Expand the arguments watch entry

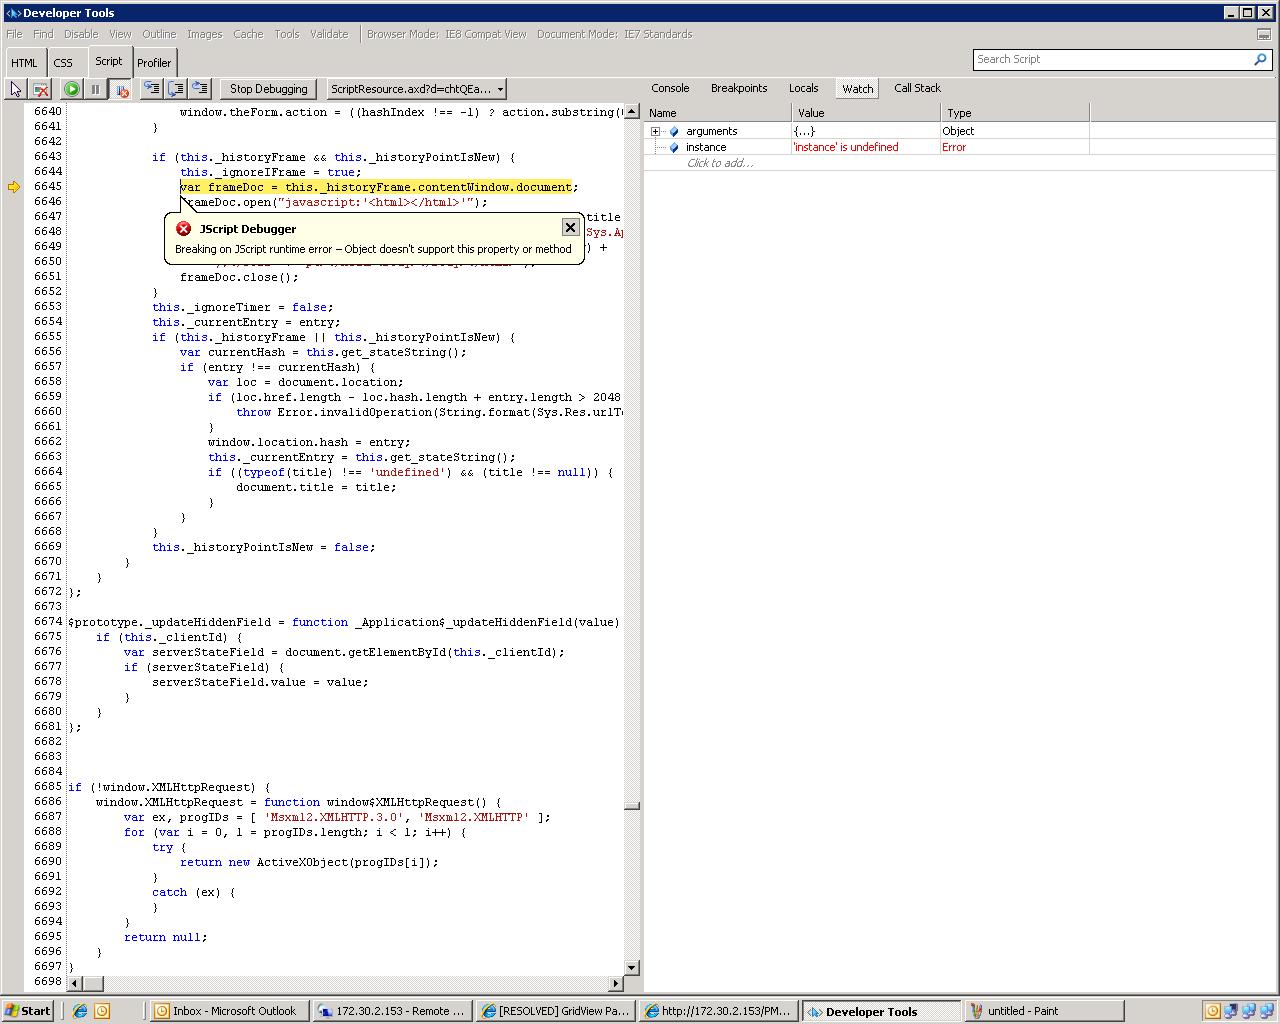click(x=656, y=131)
